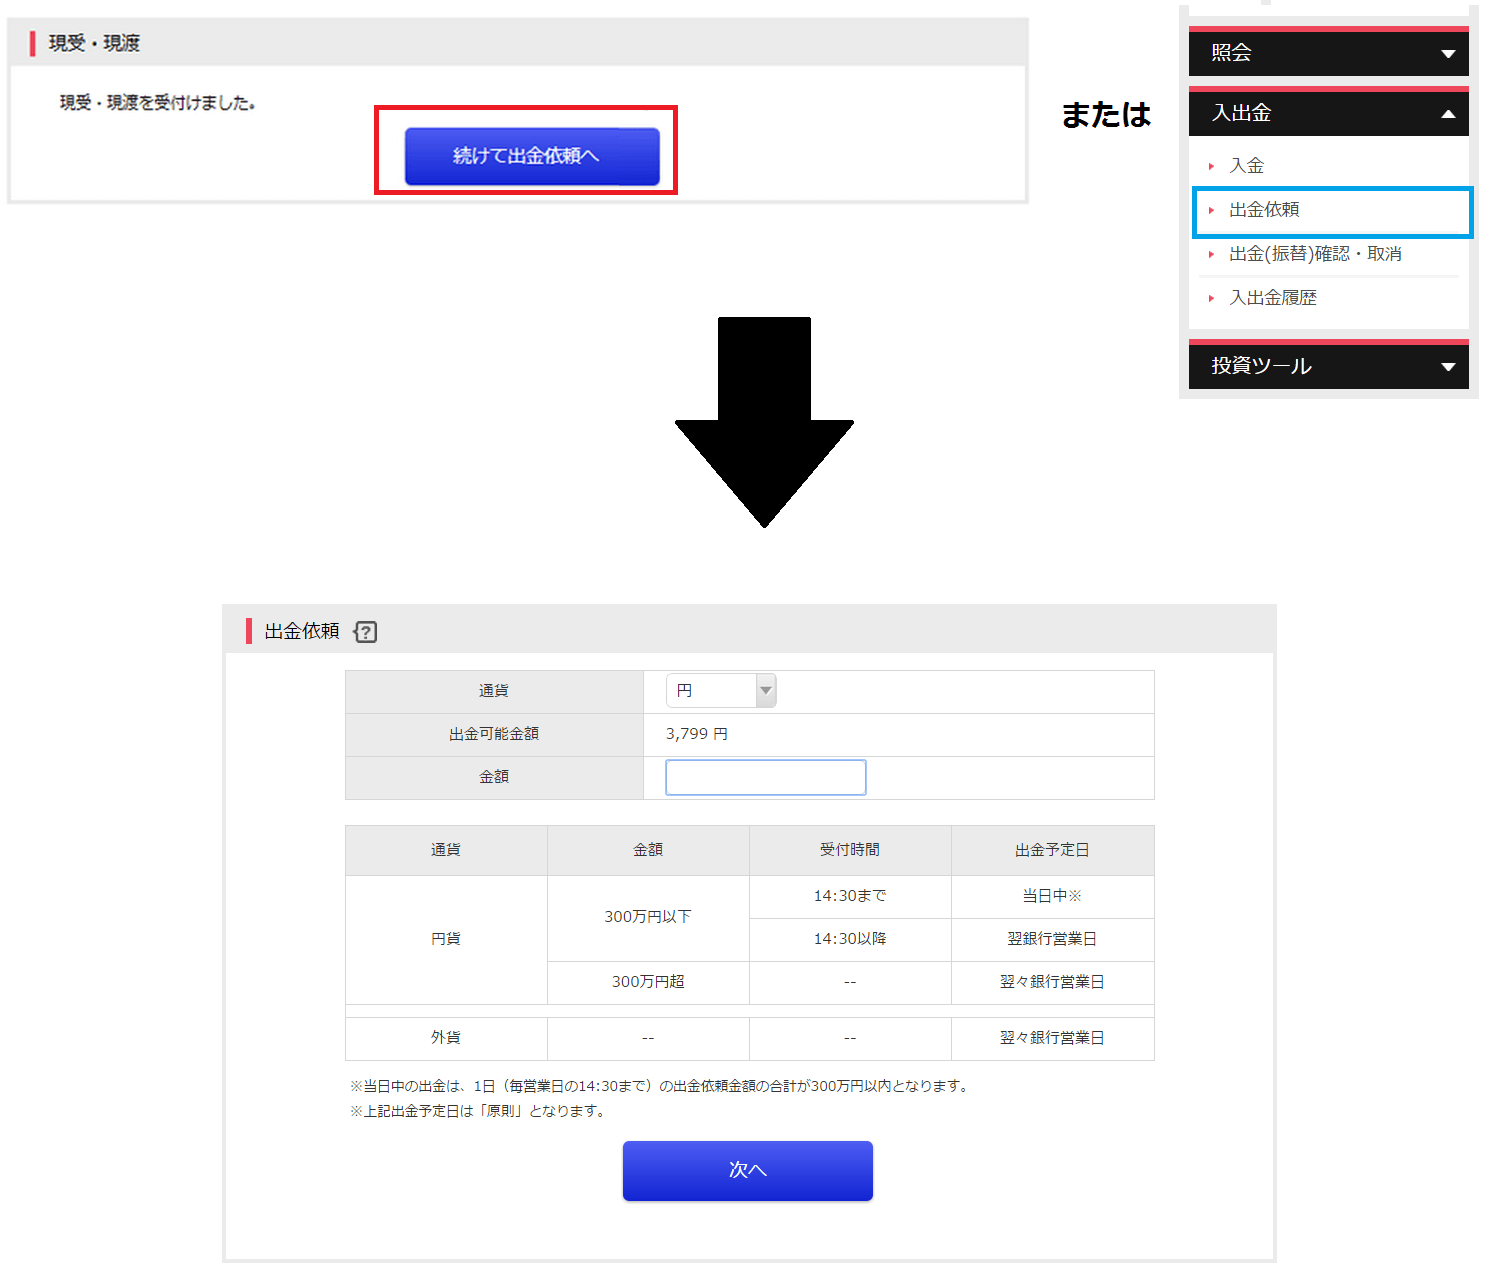Go to 出金(振替)確認・取消 in the sidebar
1504x1286 pixels.
(1314, 254)
